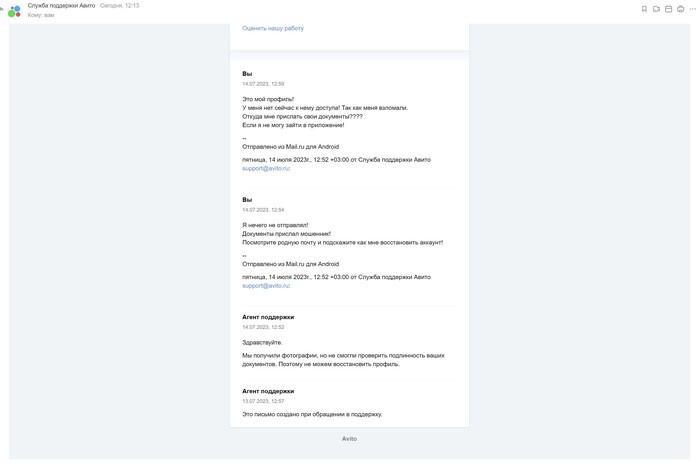Click the Avito footer label
700x465 pixels.
349,438
